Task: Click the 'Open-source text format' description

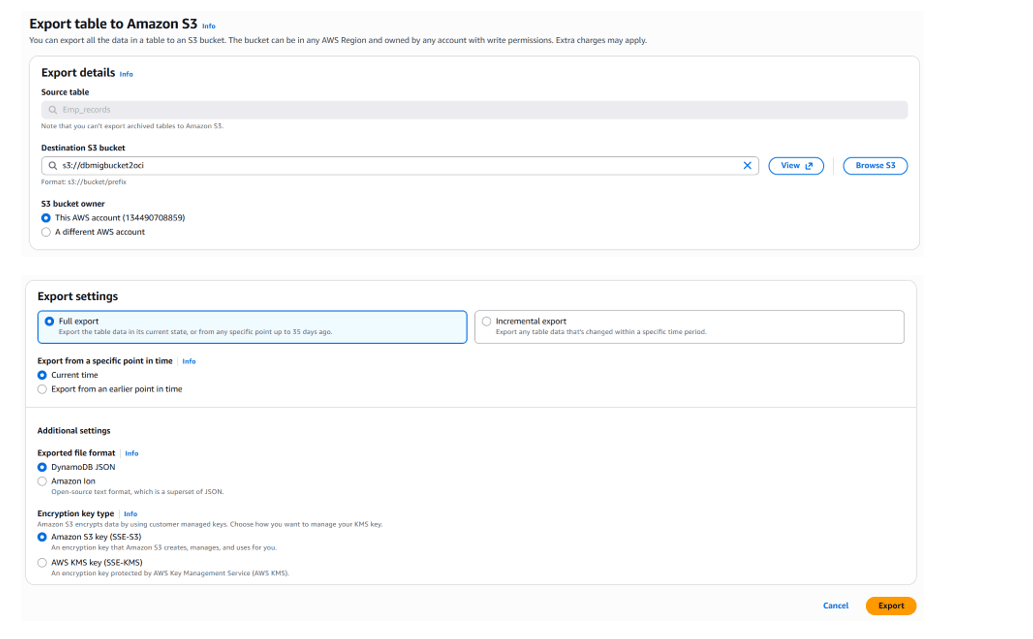Action: 138,492
